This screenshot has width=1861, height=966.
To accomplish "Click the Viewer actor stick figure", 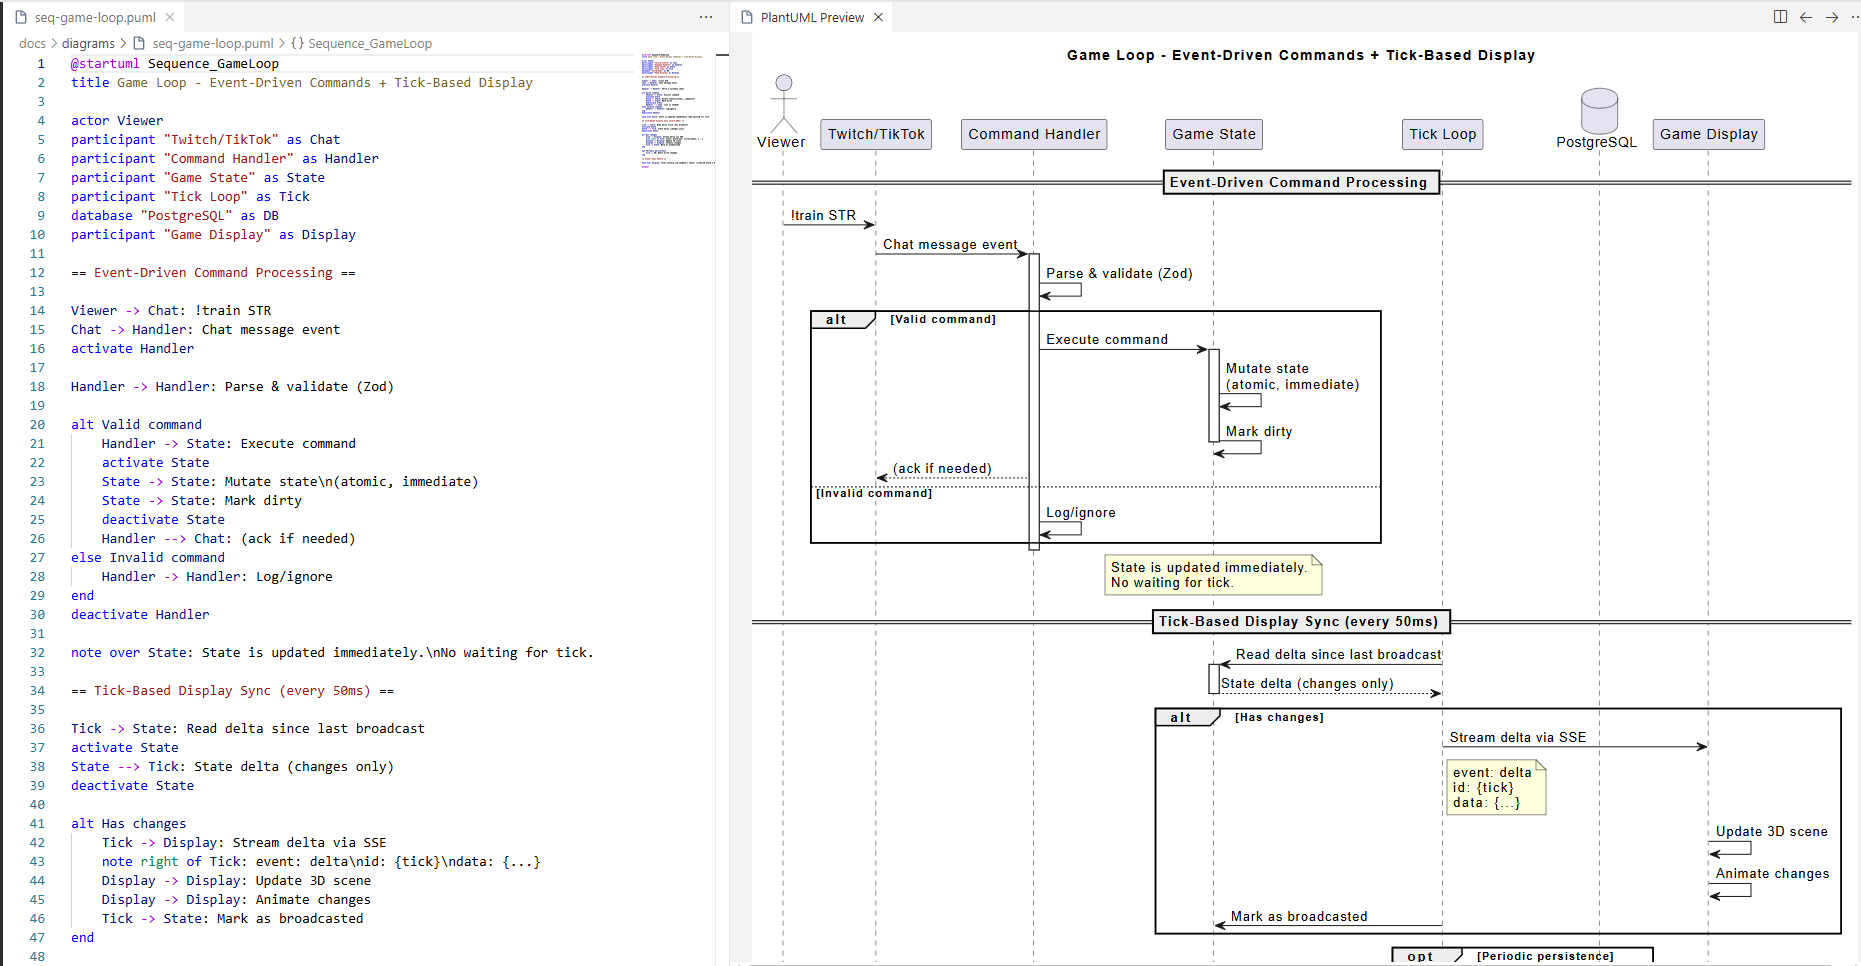I will click(784, 103).
